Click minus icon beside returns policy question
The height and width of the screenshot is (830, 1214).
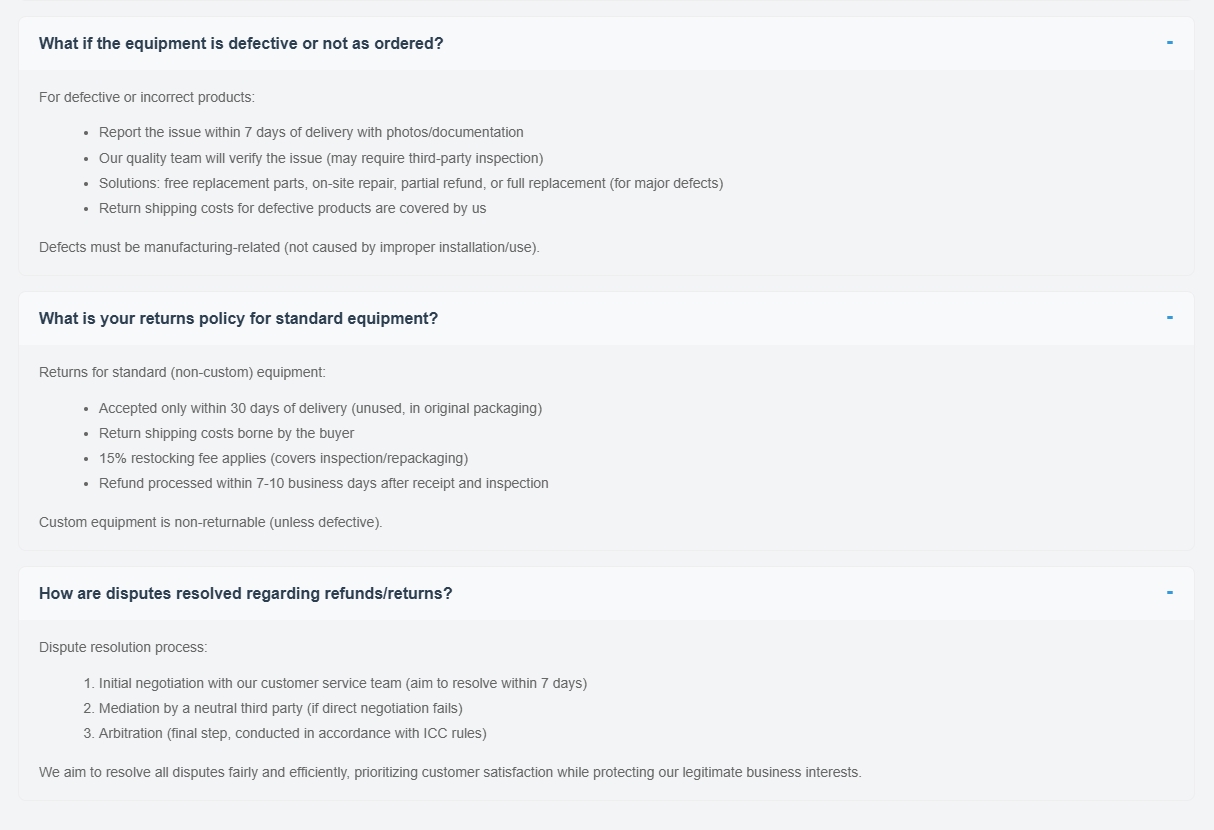click(x=1169, y=318)
